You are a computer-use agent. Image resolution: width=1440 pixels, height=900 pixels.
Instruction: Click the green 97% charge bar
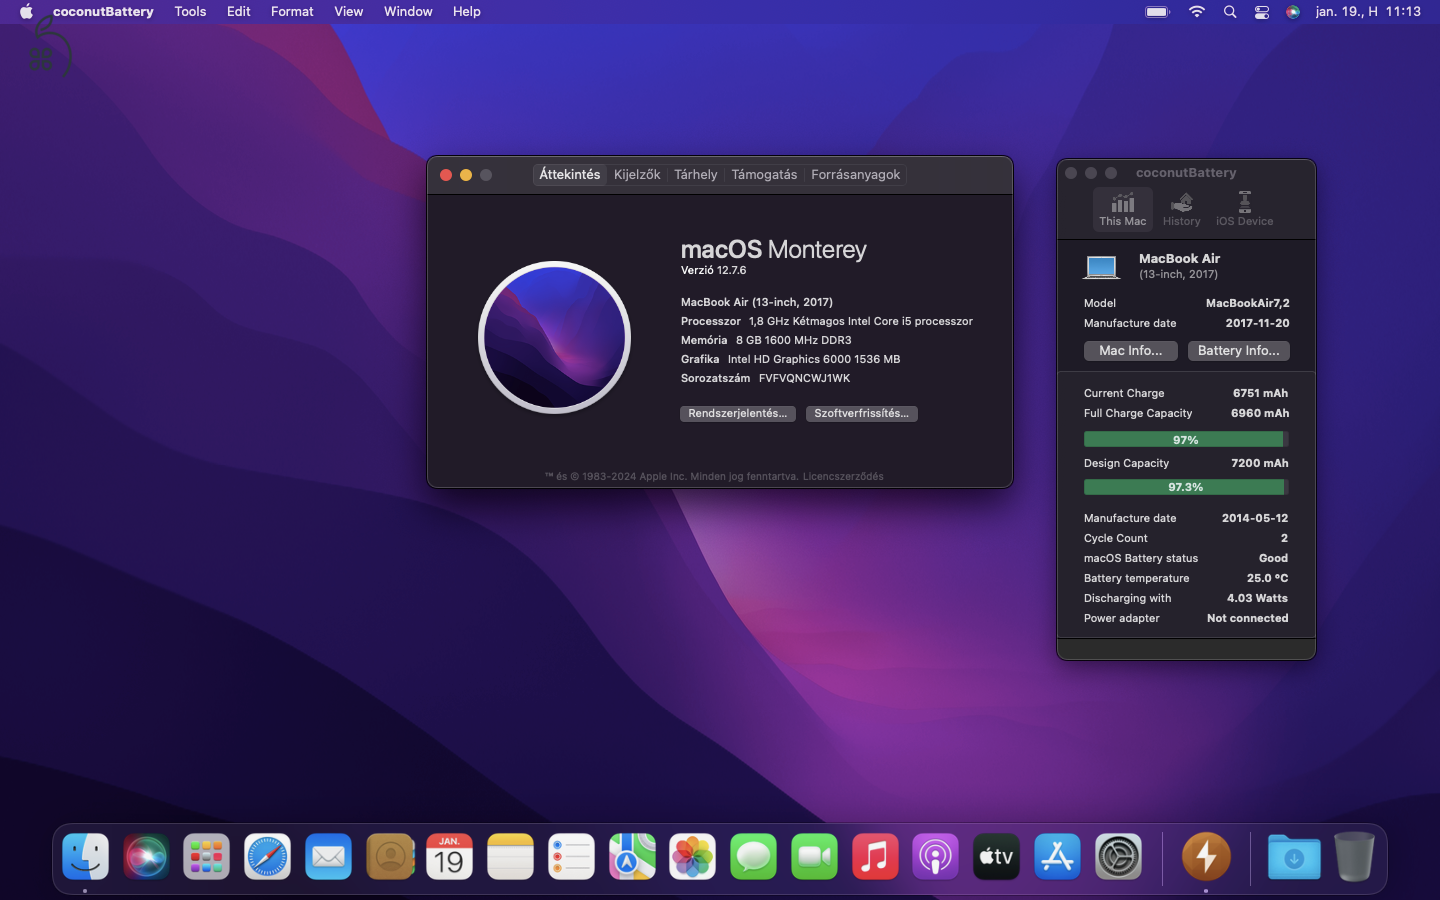[x=1185, y=439]
